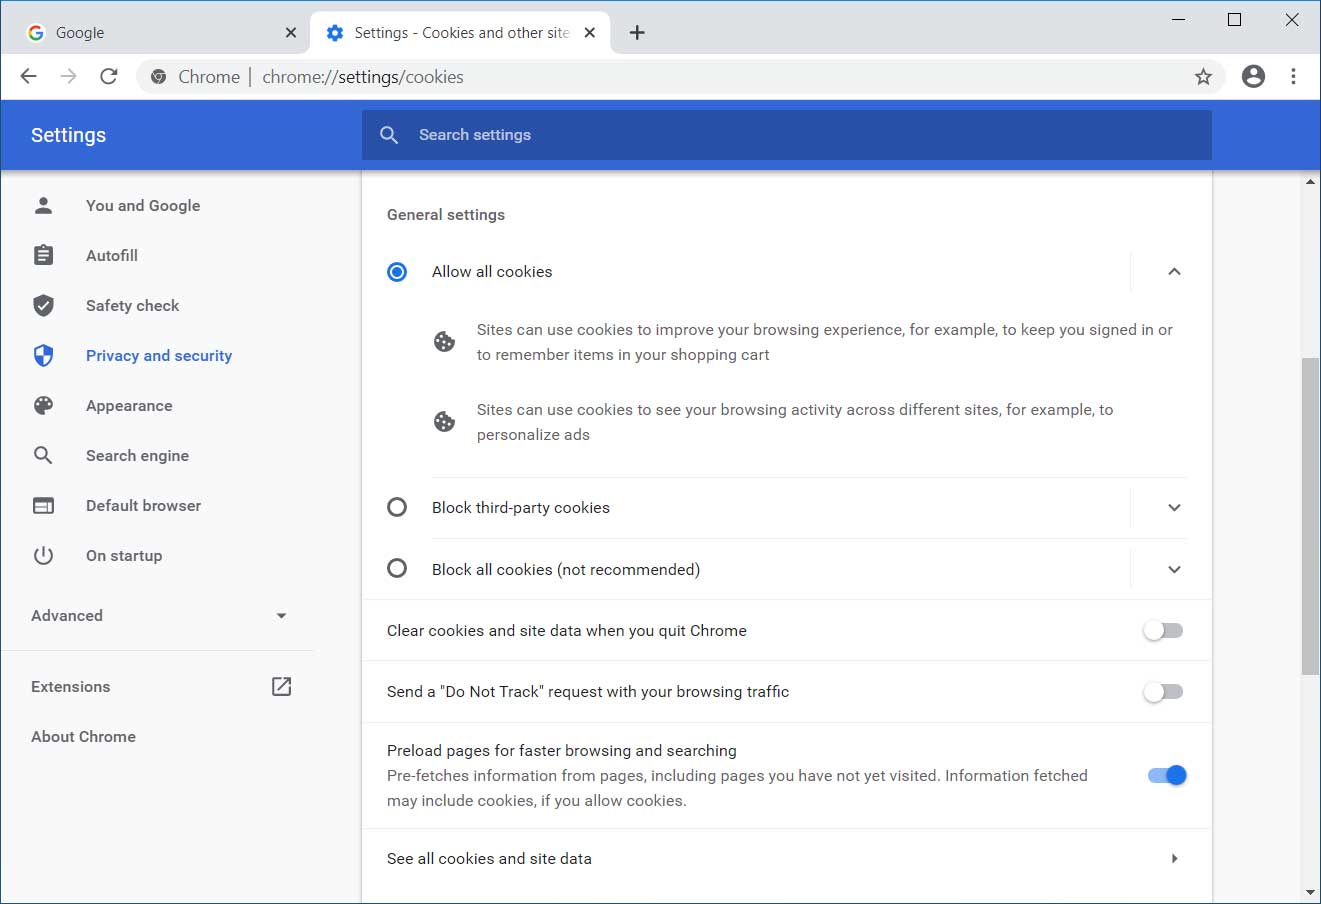
Task: Disable Preload pages for faster browsing toggle
Action: point(1166,775)
